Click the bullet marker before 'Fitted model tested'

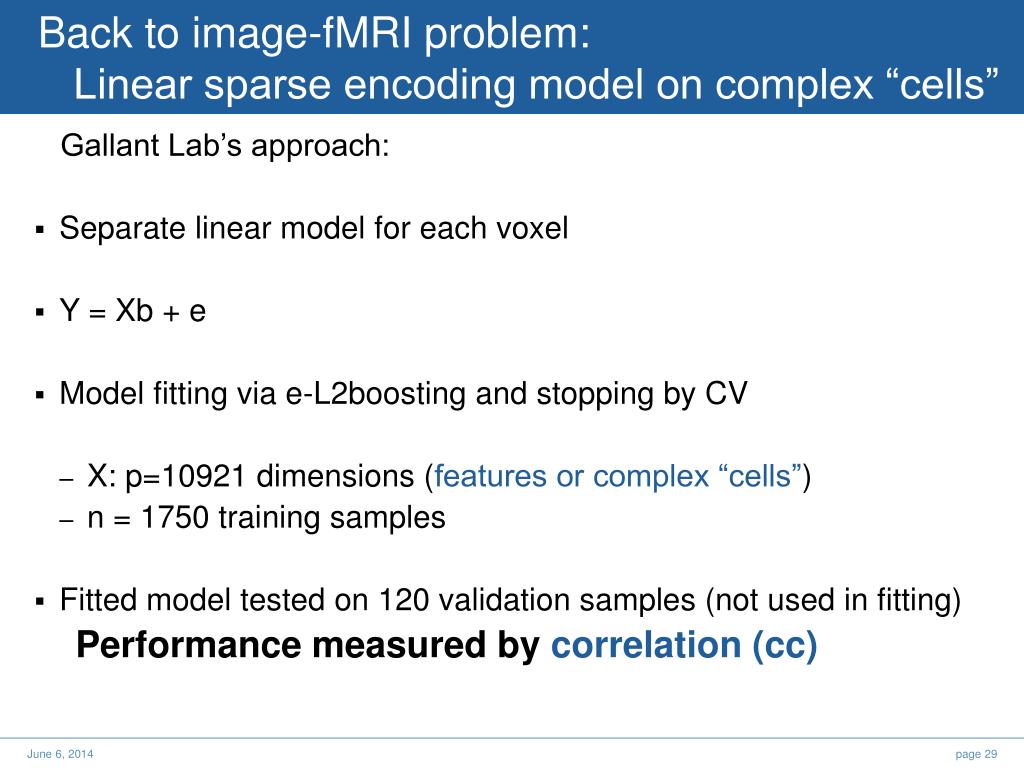coord(40,601)
